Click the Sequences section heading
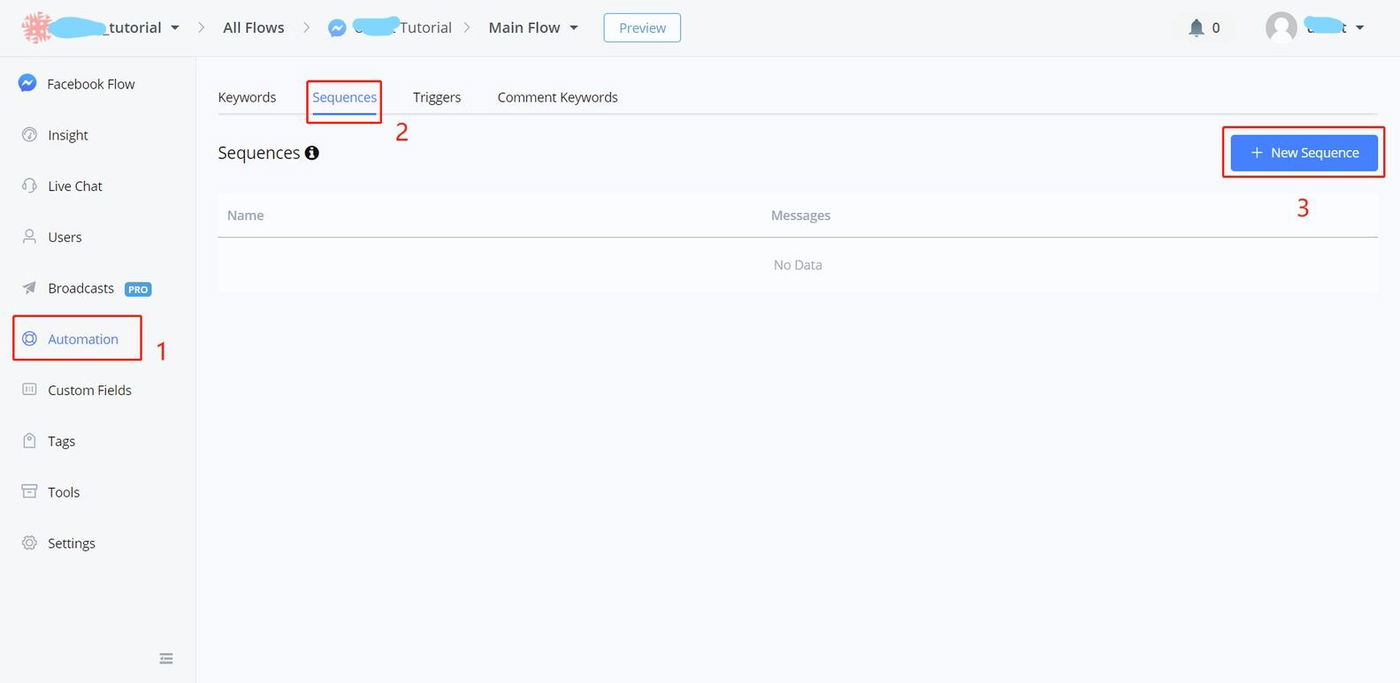Screen dimensions: 1400x683 click(x=259, y=153)
